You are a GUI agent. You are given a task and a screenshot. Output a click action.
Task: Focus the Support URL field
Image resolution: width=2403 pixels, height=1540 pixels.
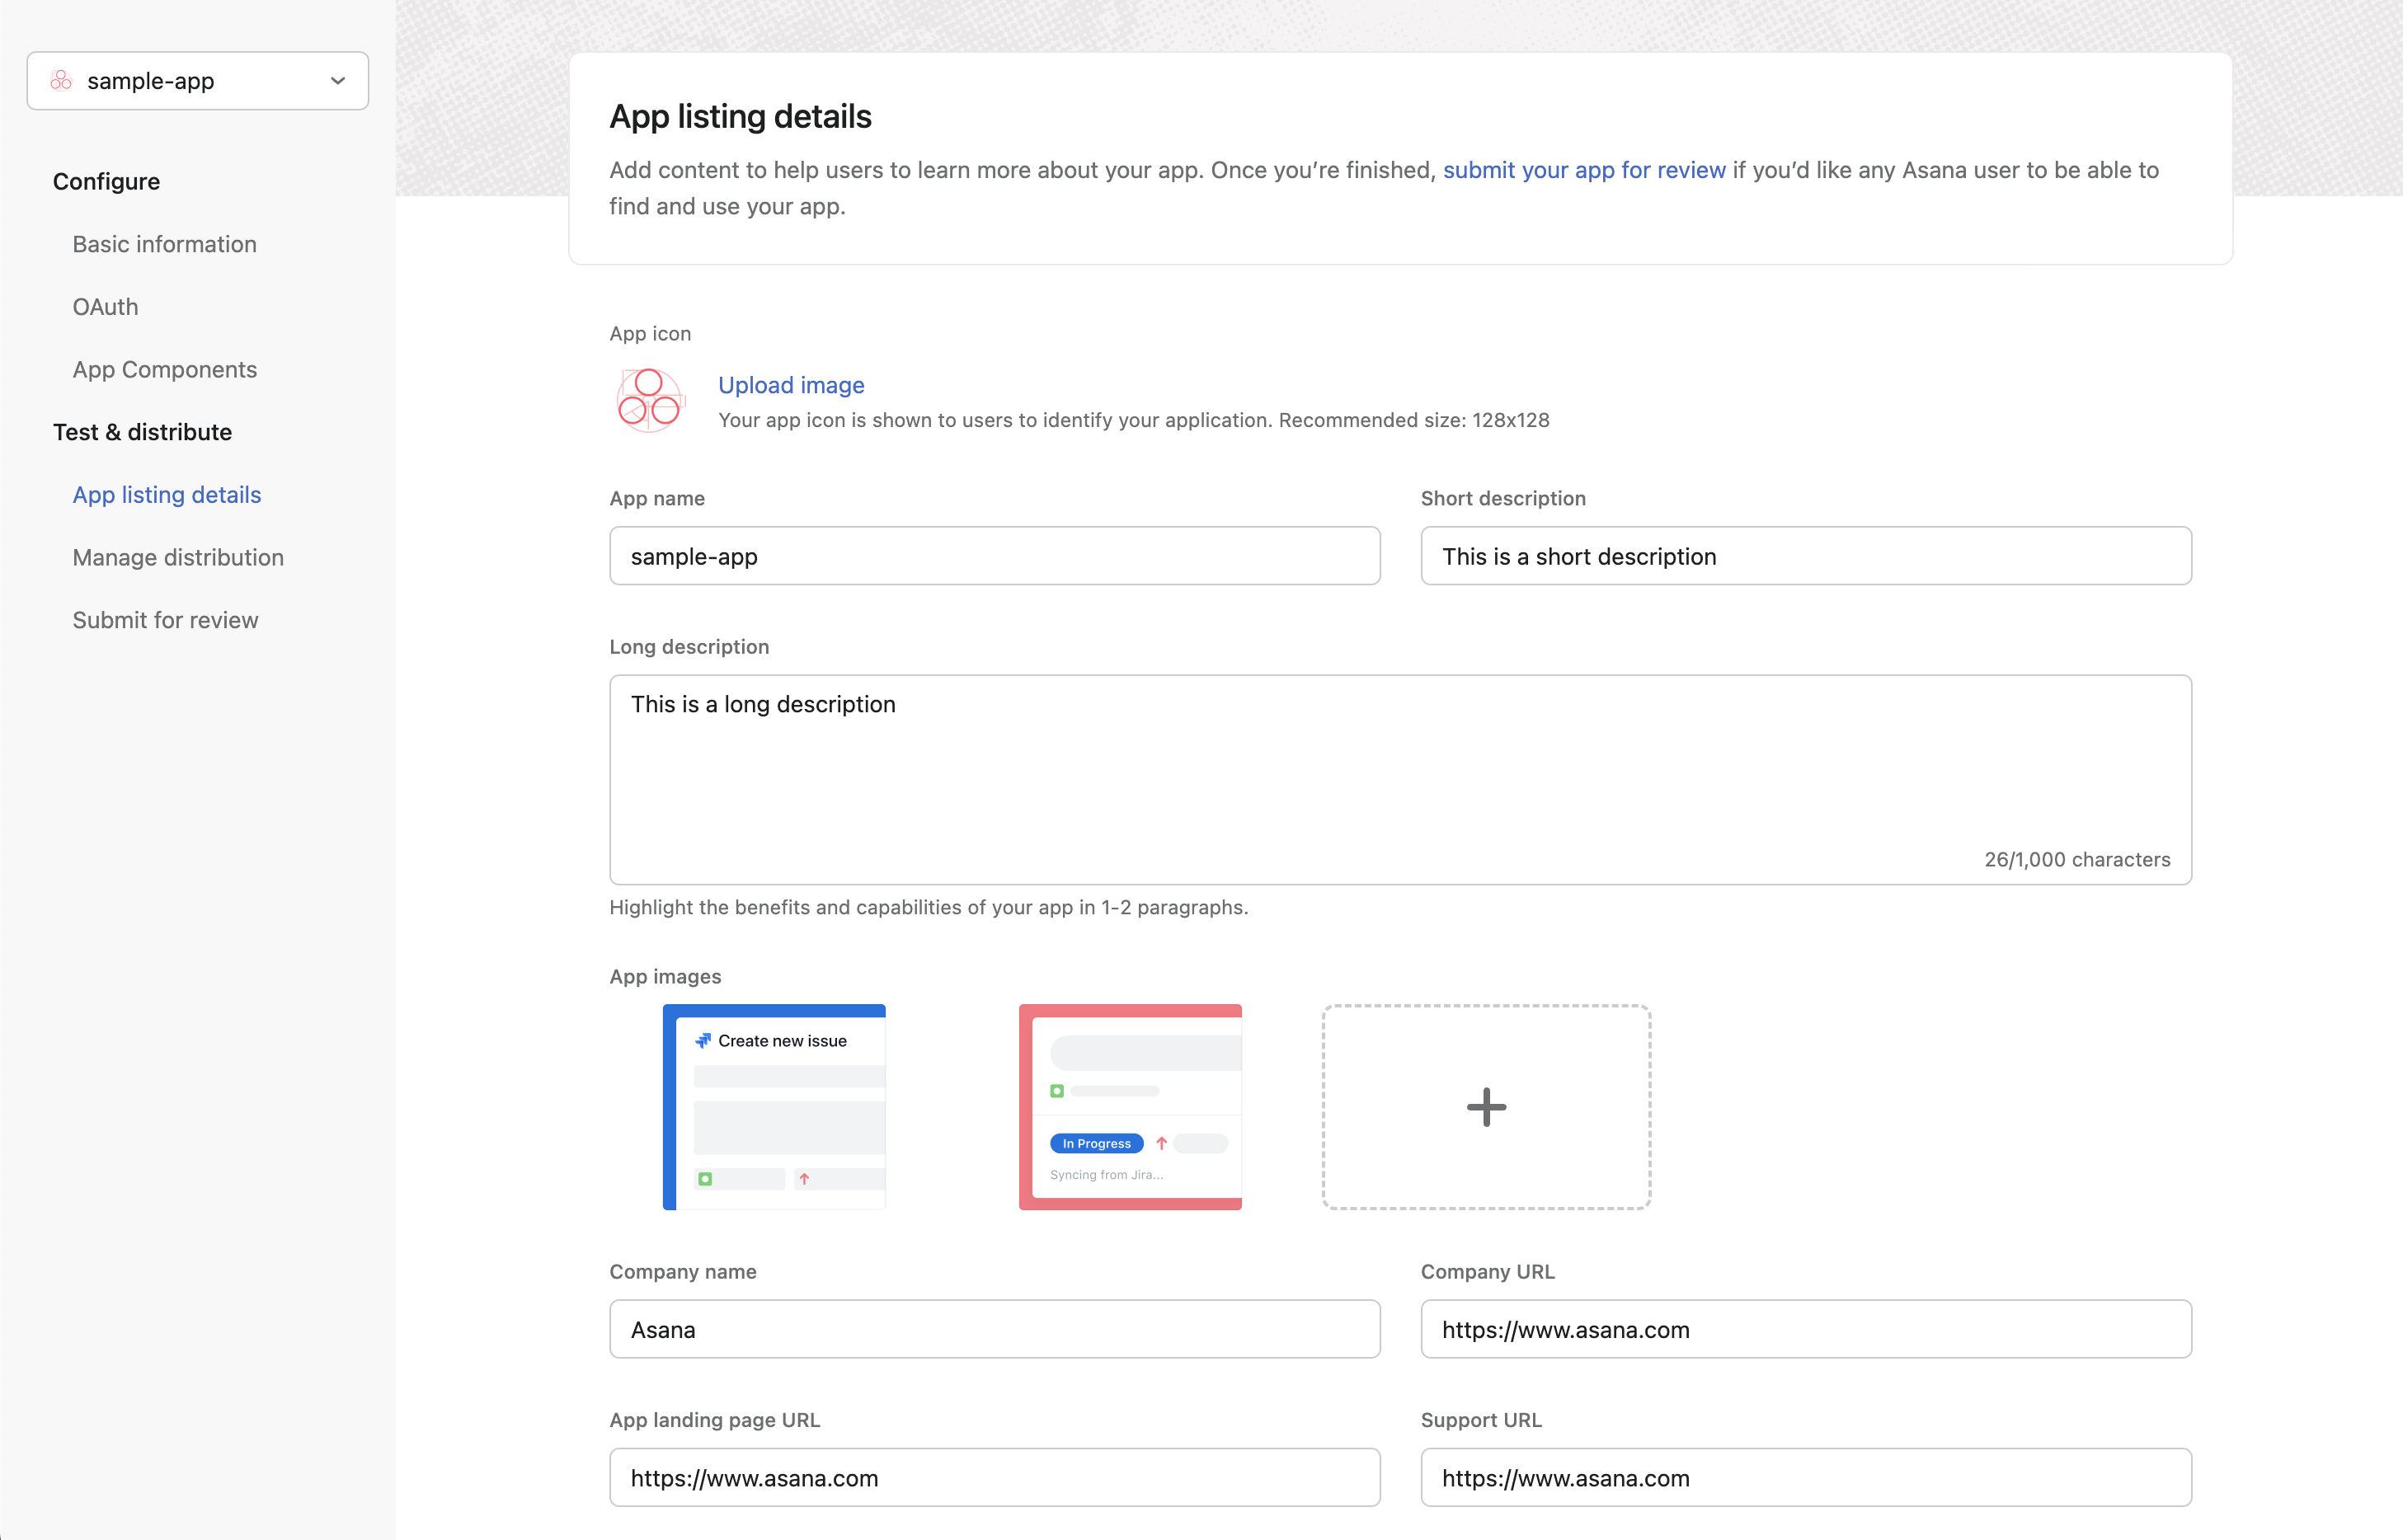1805,1477
